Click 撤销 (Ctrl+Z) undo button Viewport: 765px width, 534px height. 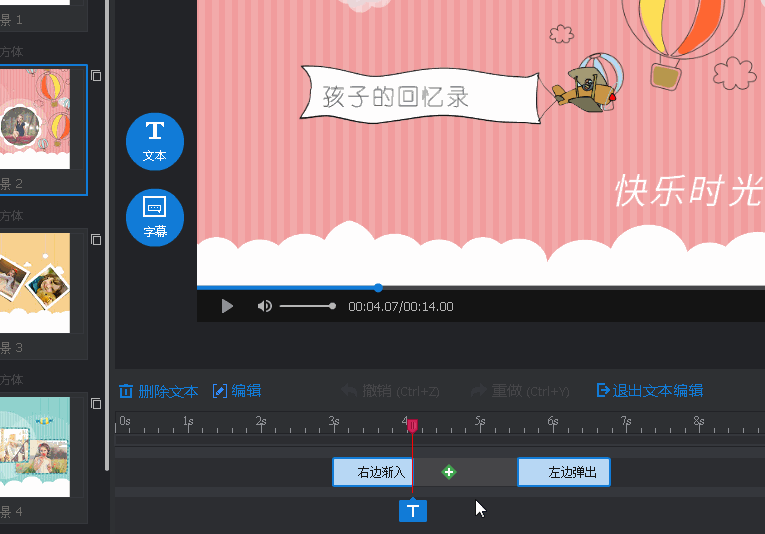point(390,391)
